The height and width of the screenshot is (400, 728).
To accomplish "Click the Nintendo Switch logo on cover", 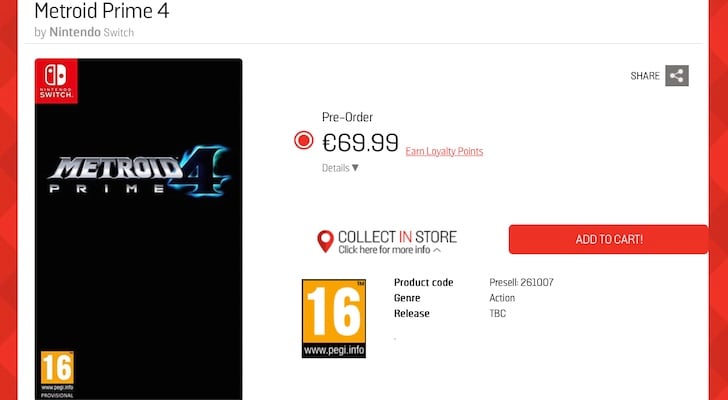I will click(x=56, y=81).
